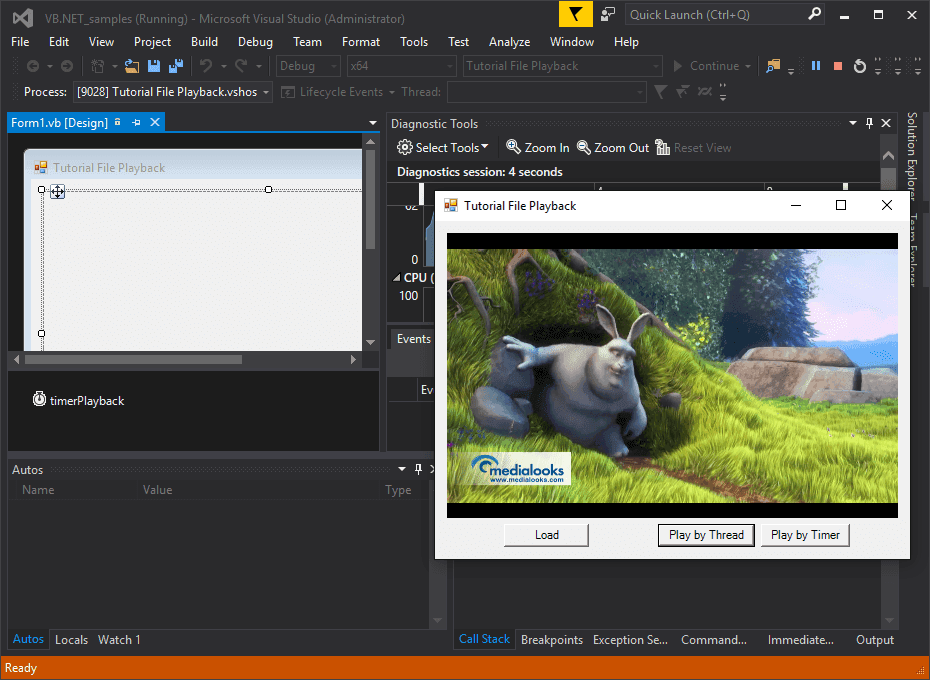Open the Analyze menu
The image size is (930, 680).
tap(509, 42)
